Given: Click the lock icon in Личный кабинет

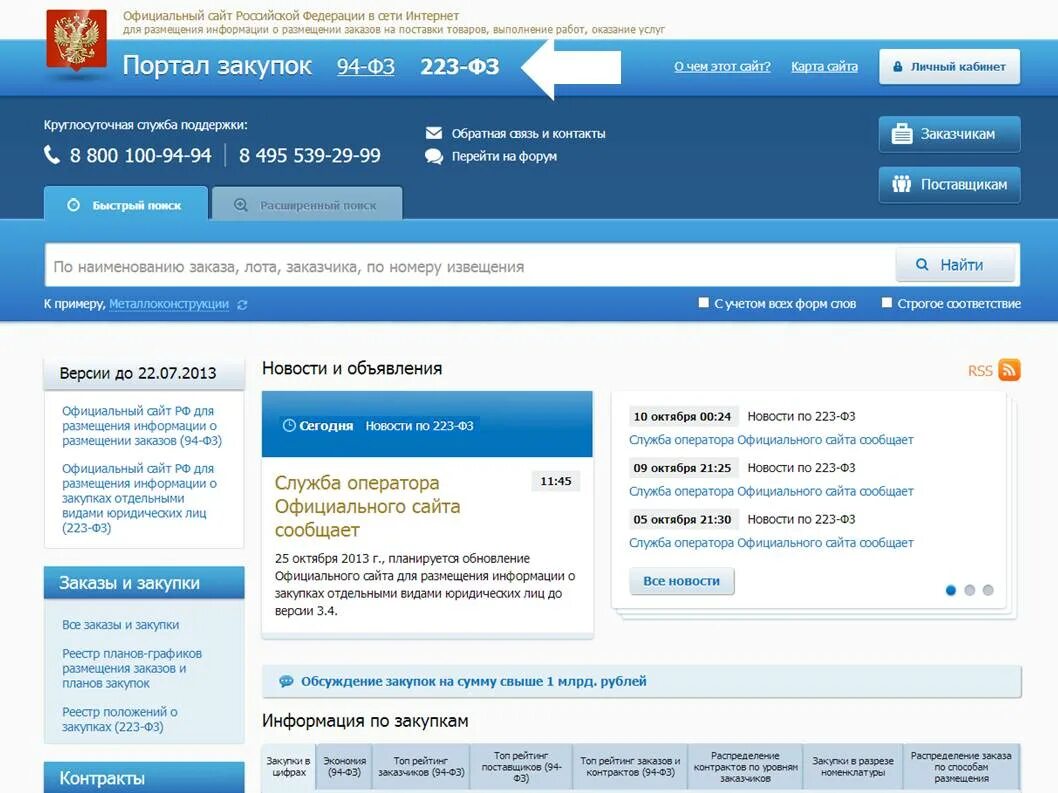Looking at the screenshot, I should pos(898,65).
